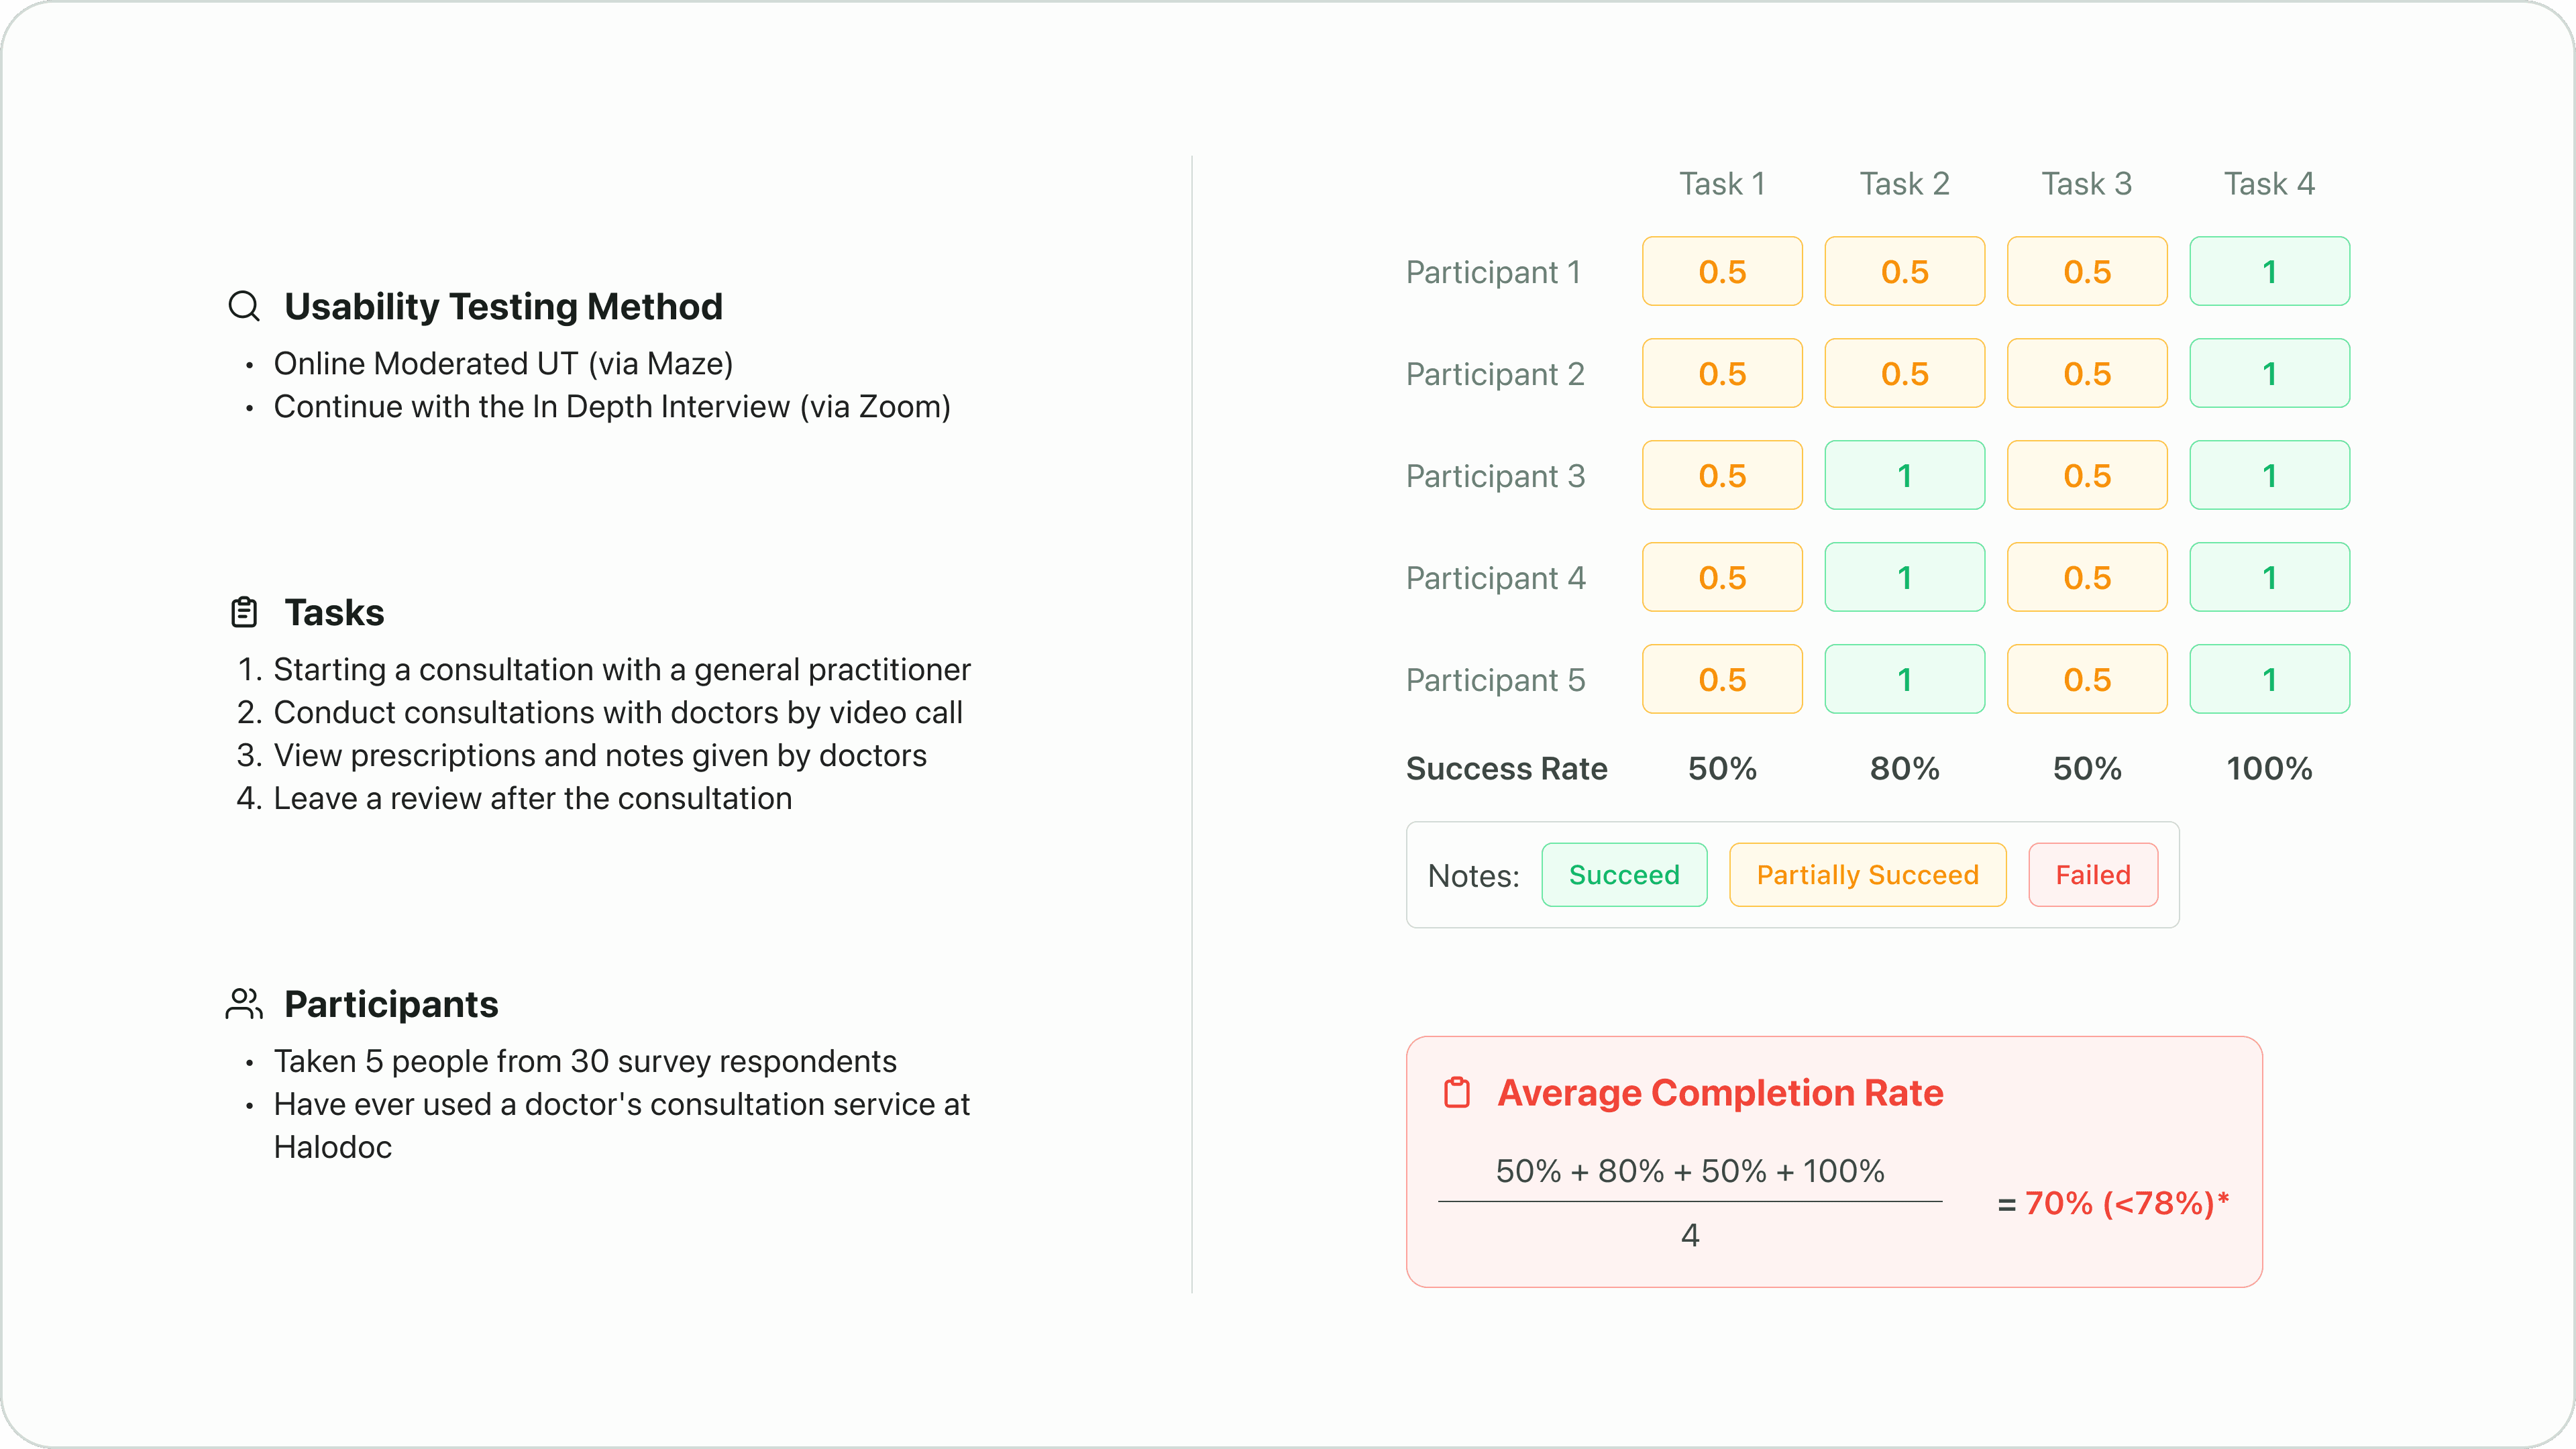Screen dimensions: 2576x1449
Task: Click task item Leave a review after the consultation
Action: (x=532, y=798)
